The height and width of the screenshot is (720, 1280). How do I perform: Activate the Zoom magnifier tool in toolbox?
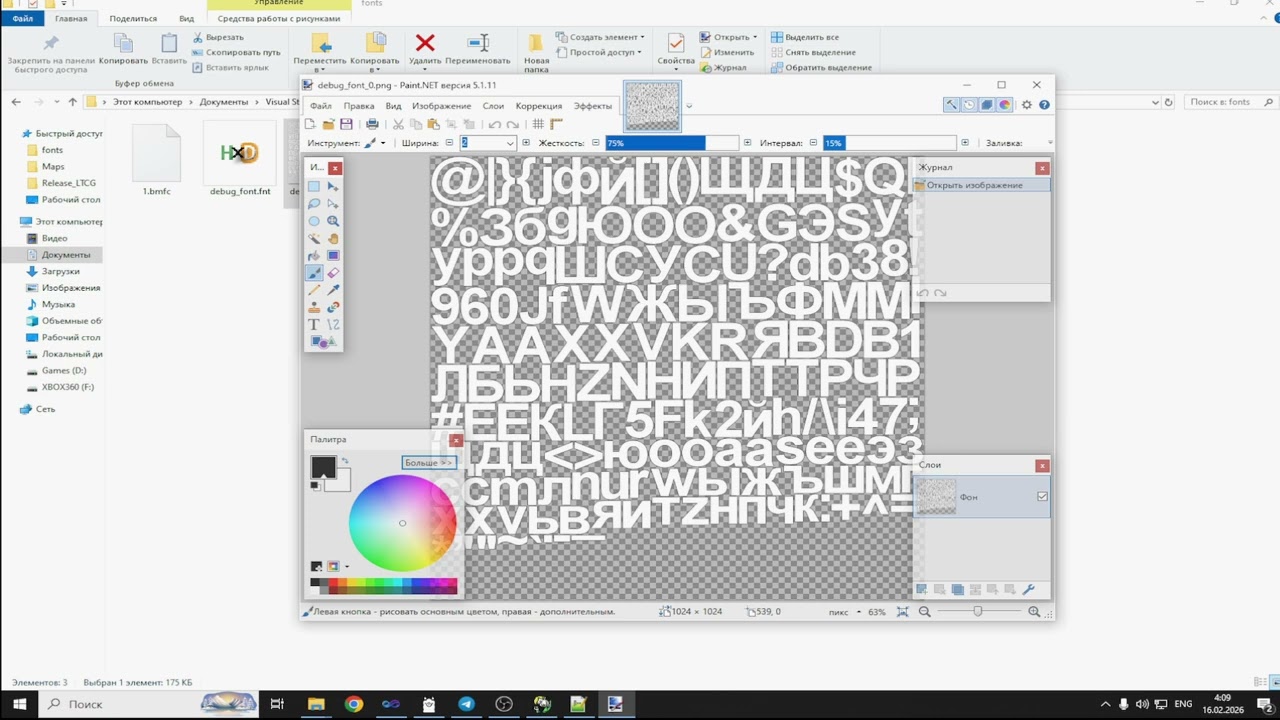(333, 221)
